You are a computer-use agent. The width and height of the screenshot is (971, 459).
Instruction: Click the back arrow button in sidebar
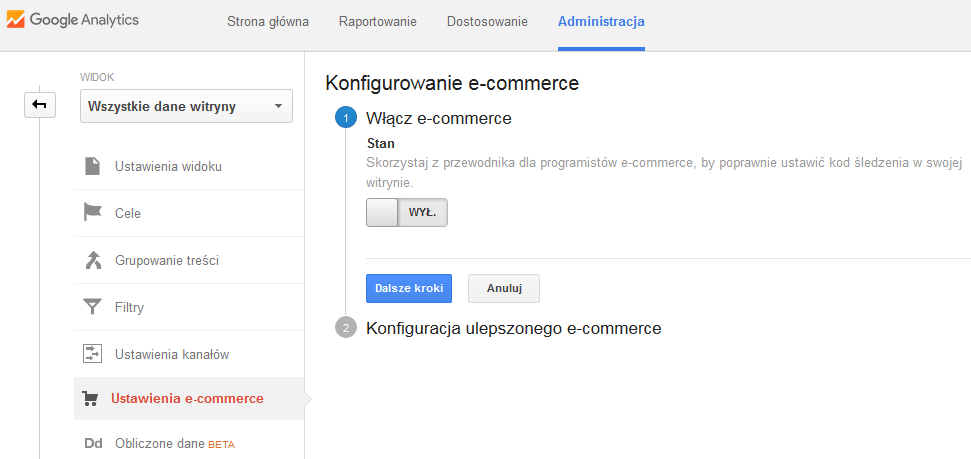[40, 105]
